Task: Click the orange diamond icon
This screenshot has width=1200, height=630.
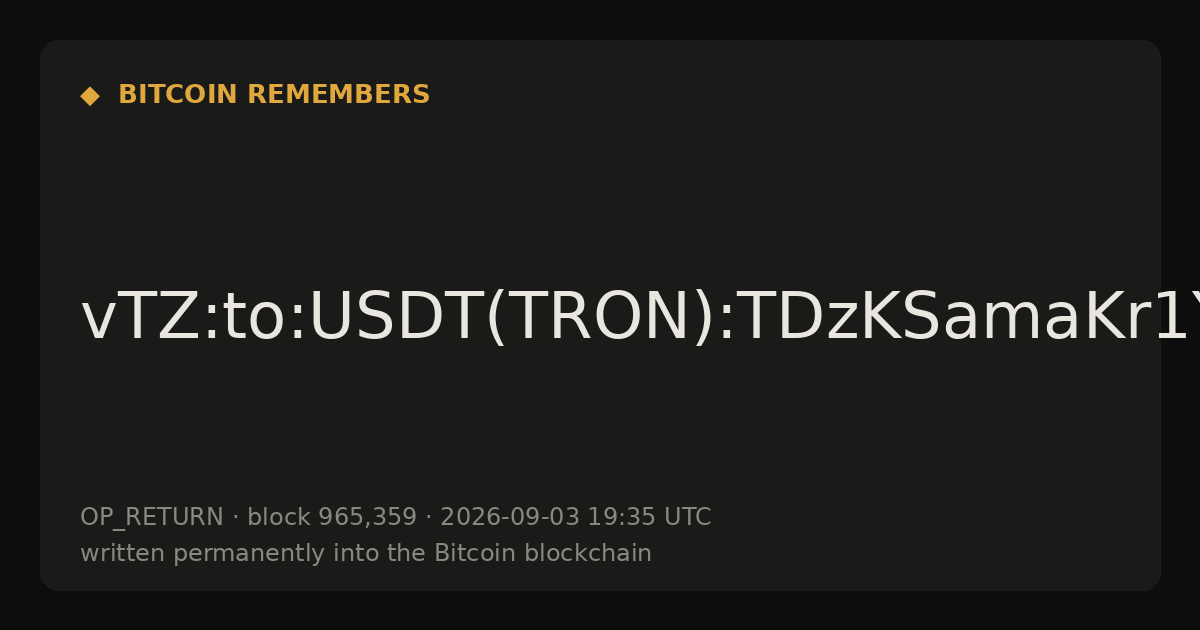Action: 90,96
